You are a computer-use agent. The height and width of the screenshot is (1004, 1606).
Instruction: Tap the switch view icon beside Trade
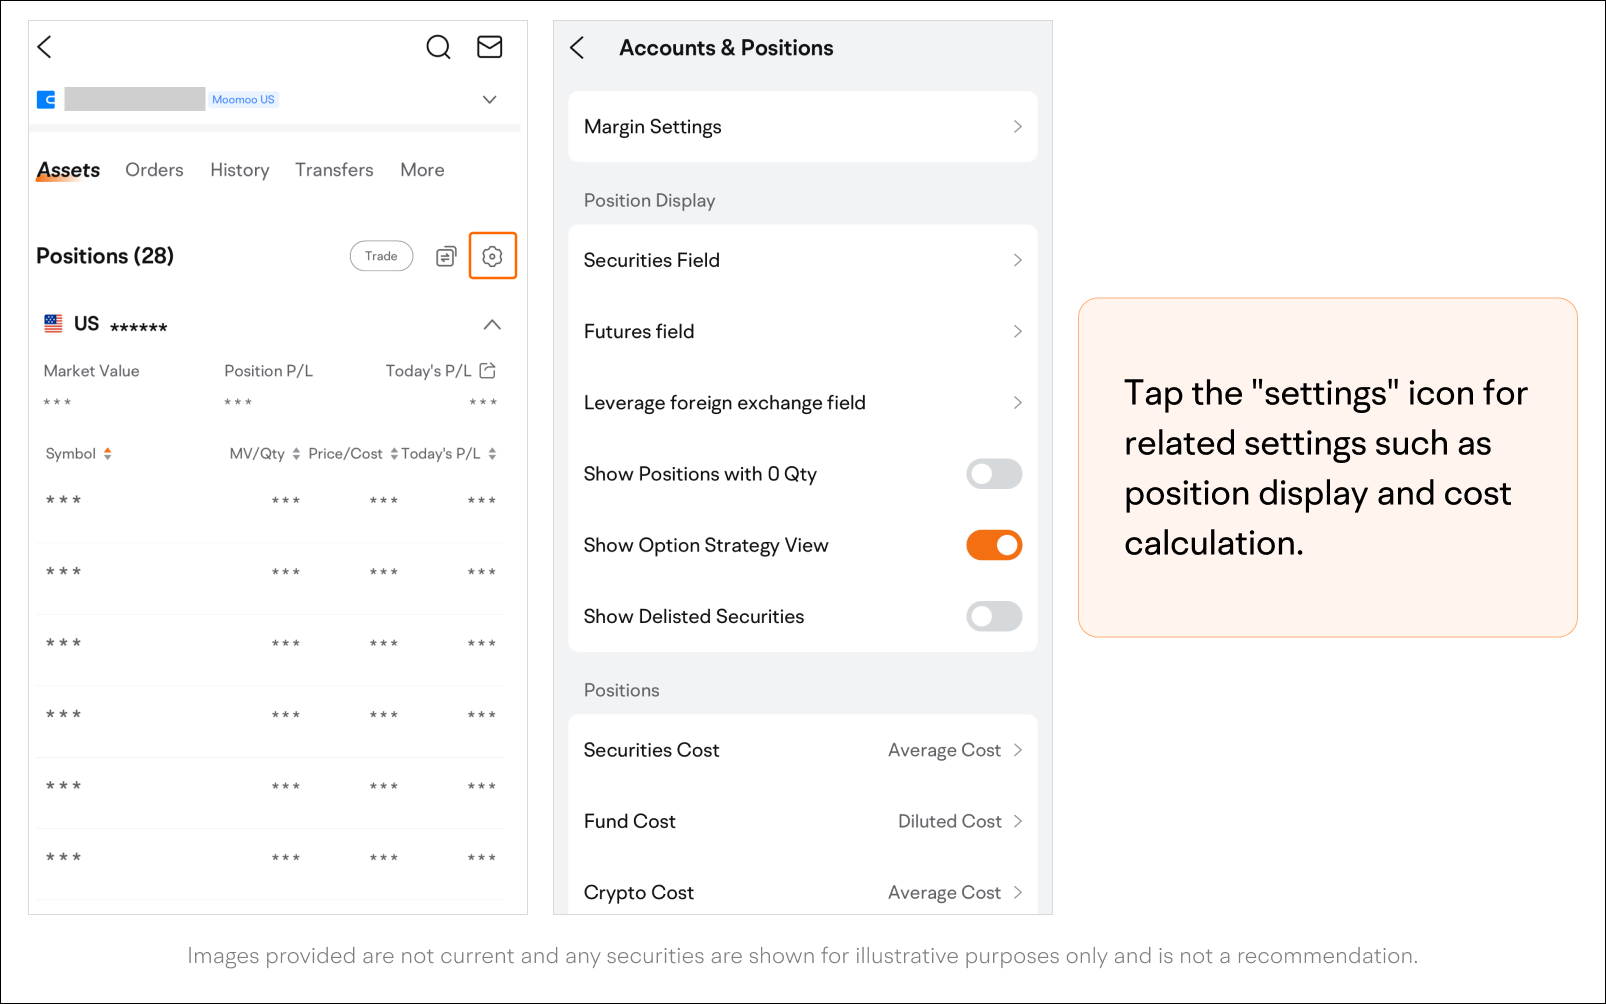coord(446,256)
